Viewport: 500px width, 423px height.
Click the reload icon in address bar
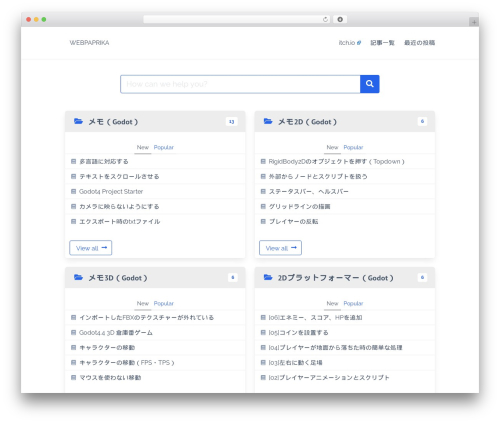(325, 19)
